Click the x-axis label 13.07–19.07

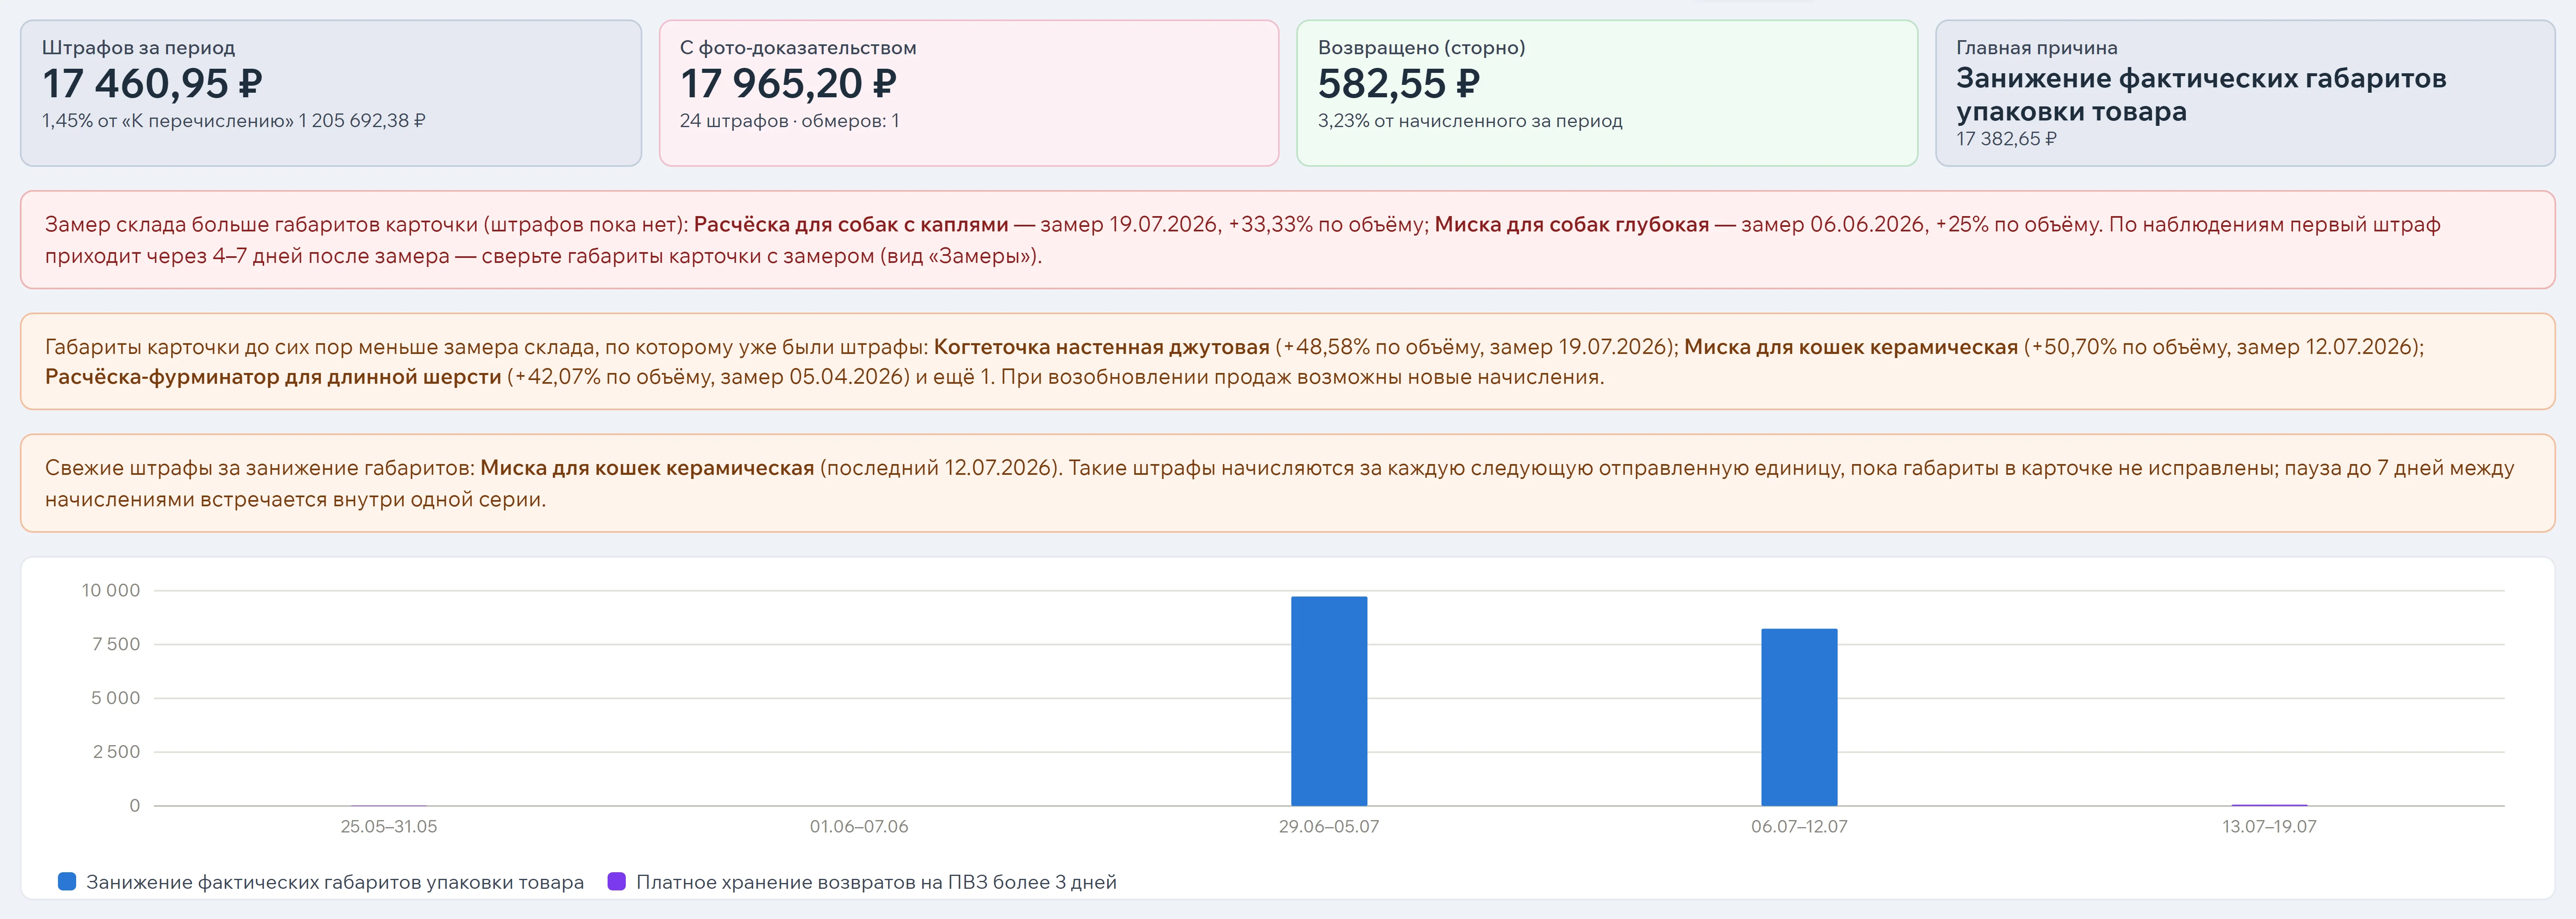[x=2269, y=827]
